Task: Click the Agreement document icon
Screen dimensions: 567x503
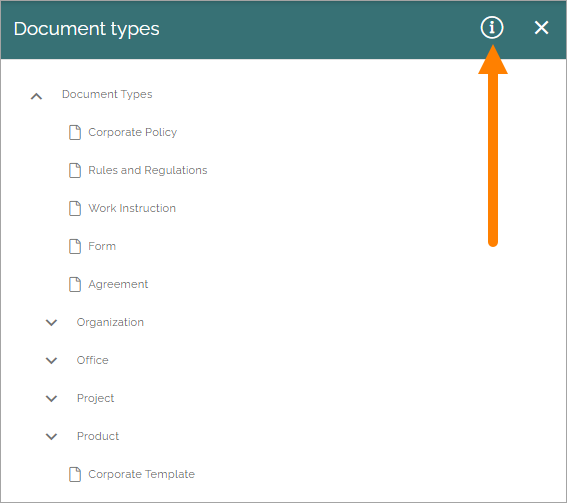Action: (75, 284)
